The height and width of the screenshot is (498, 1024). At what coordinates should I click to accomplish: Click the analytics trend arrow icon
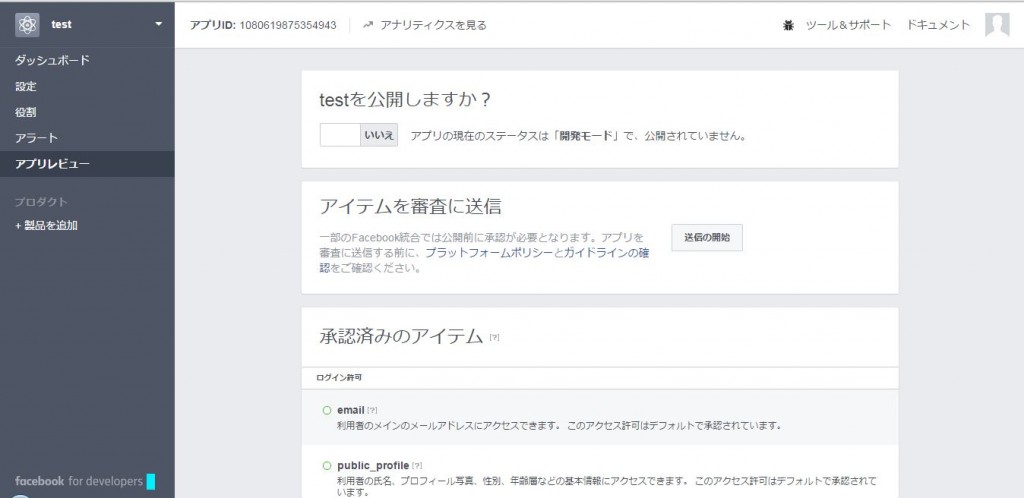click(x=368, y=25)
